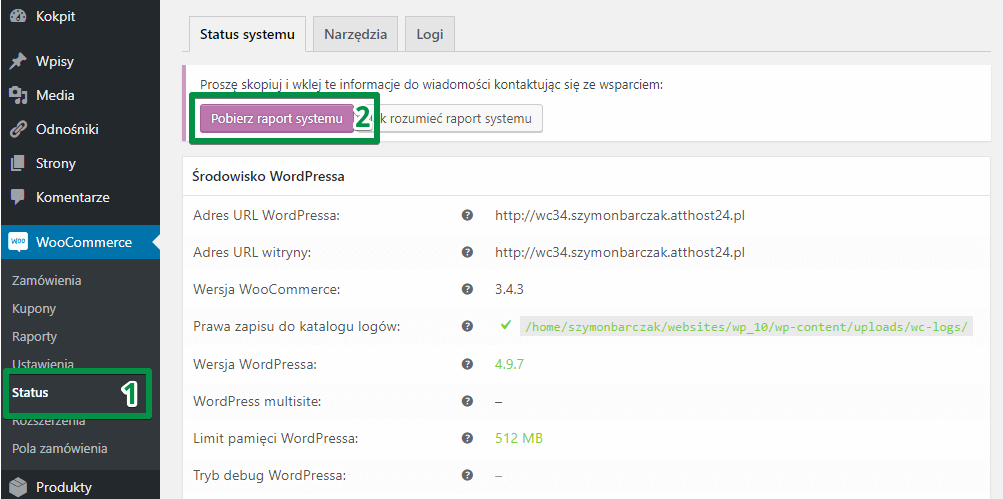The image size is (1003, 499).
Task: Click the WooCommerce woo logo icon
Action: (18, 242)
